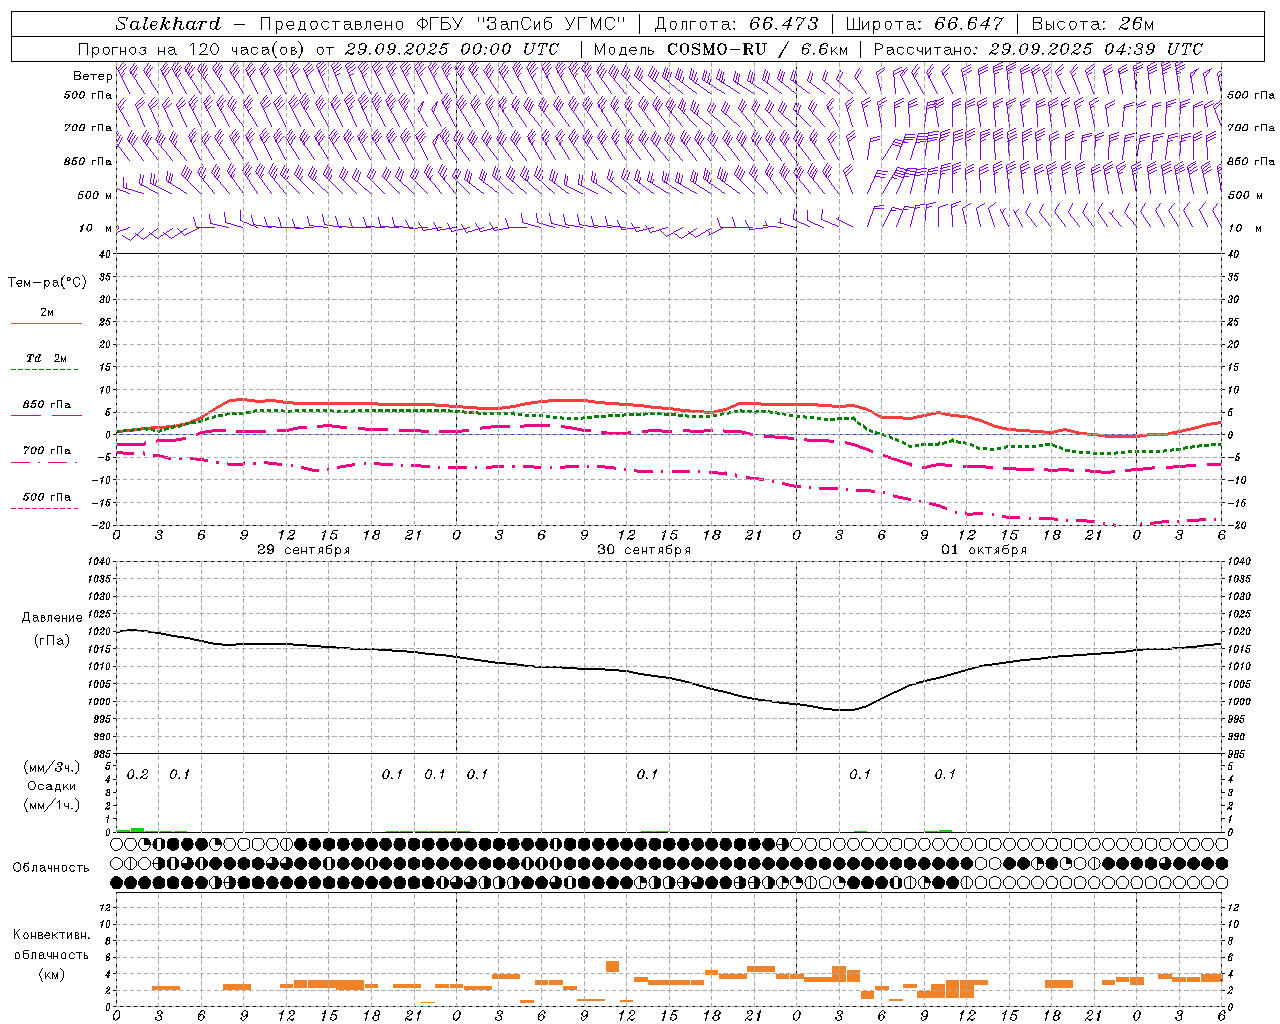Click the Давление pressure axis label
This screenshot has height=1024, width=1280.
click(52, 617)
